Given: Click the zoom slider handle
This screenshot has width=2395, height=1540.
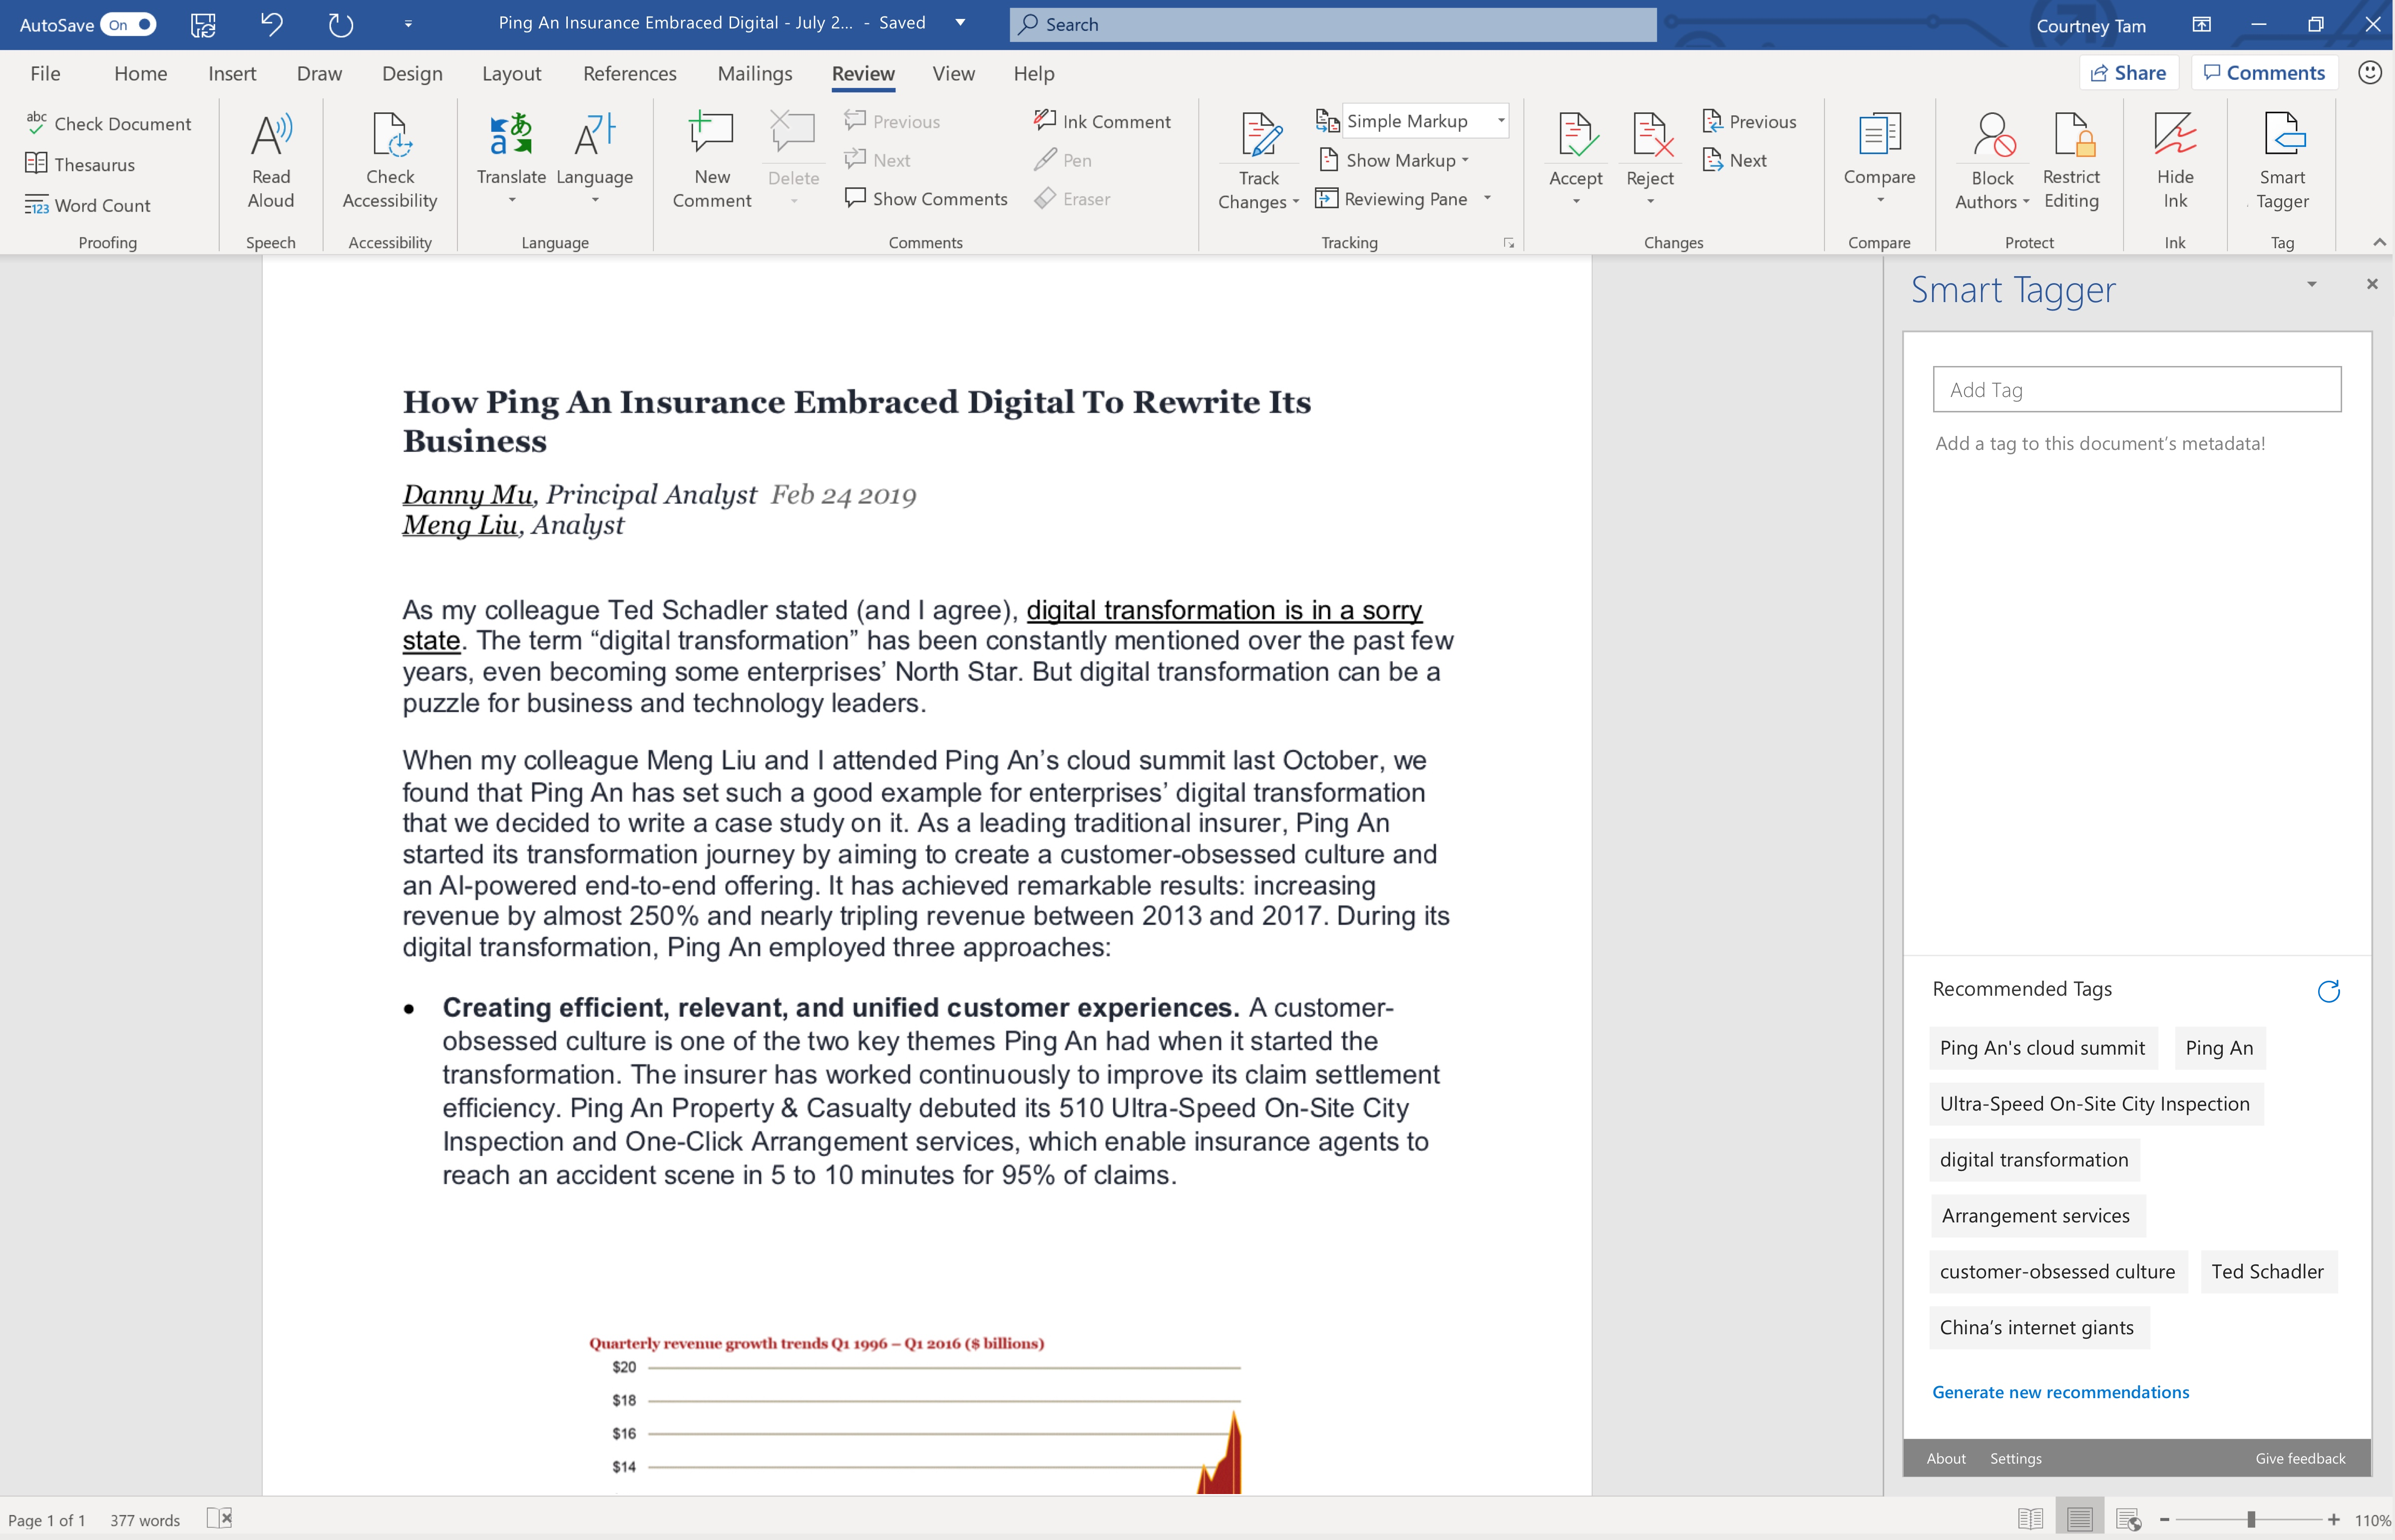Looking at the screenshot, I should (x=2250, y=1519).
